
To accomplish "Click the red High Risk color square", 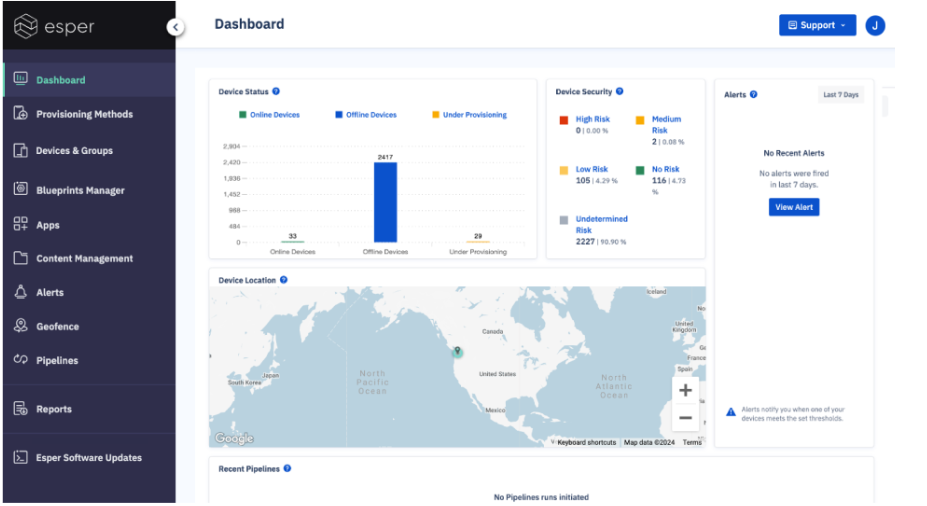I will (x=564, y=120).
